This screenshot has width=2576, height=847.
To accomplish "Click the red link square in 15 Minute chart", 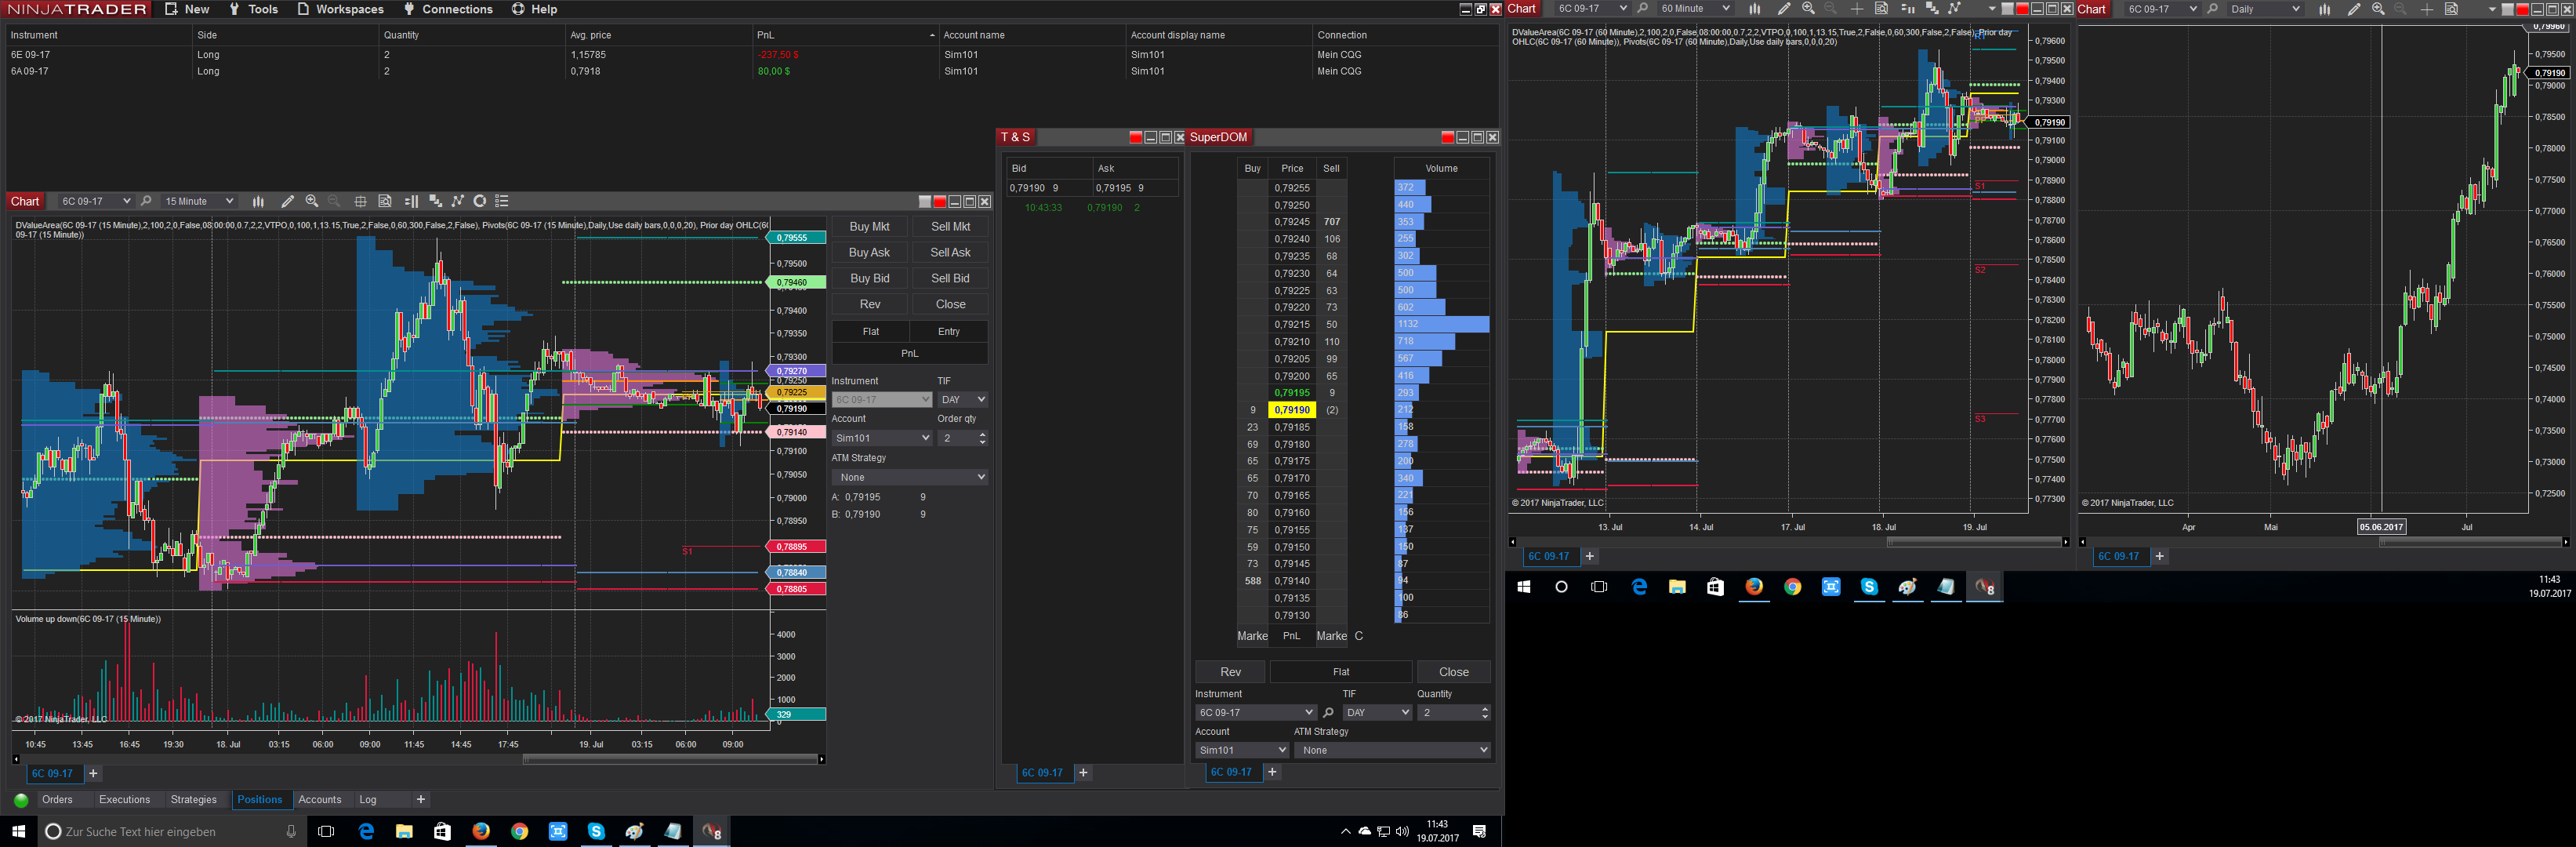I will [x=939, y=202].
